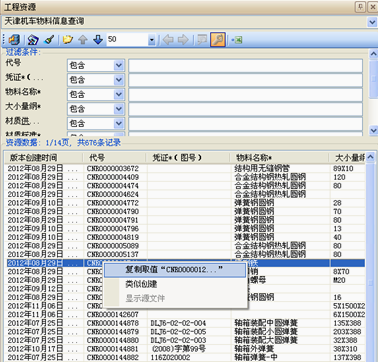Click drawing number DLJ6-02-02-005

click(178, 332)
